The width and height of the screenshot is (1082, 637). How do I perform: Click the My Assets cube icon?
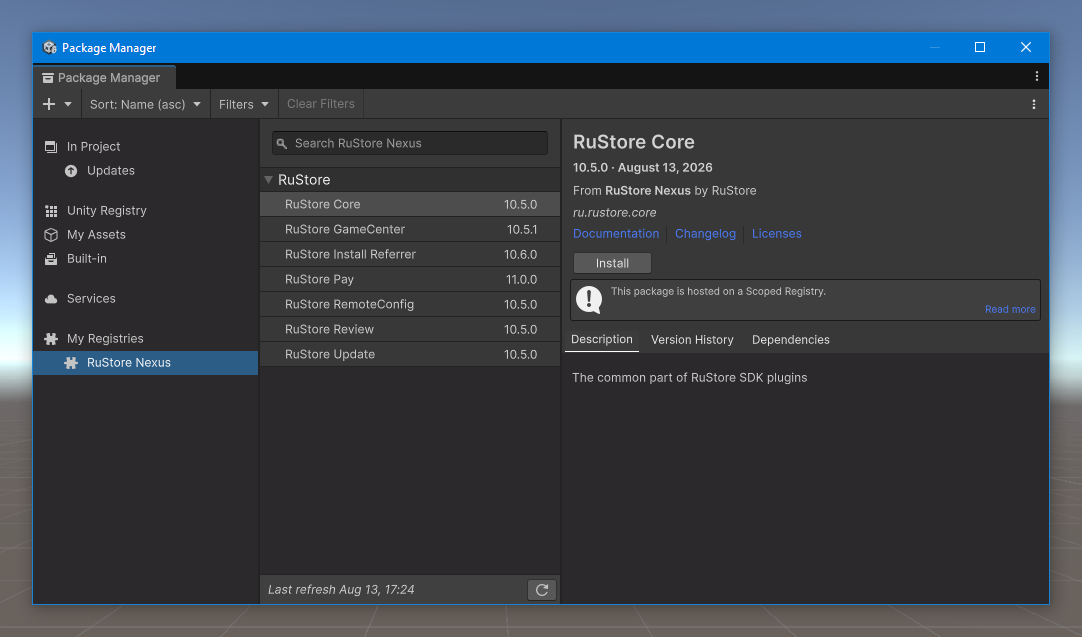tap(51, 235)
